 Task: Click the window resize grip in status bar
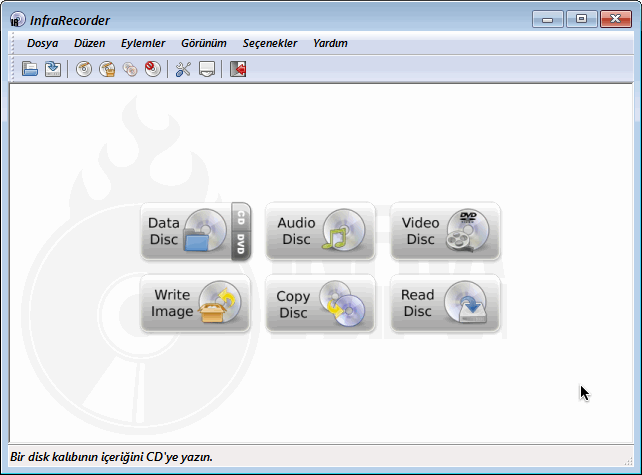tap(628, 461)
